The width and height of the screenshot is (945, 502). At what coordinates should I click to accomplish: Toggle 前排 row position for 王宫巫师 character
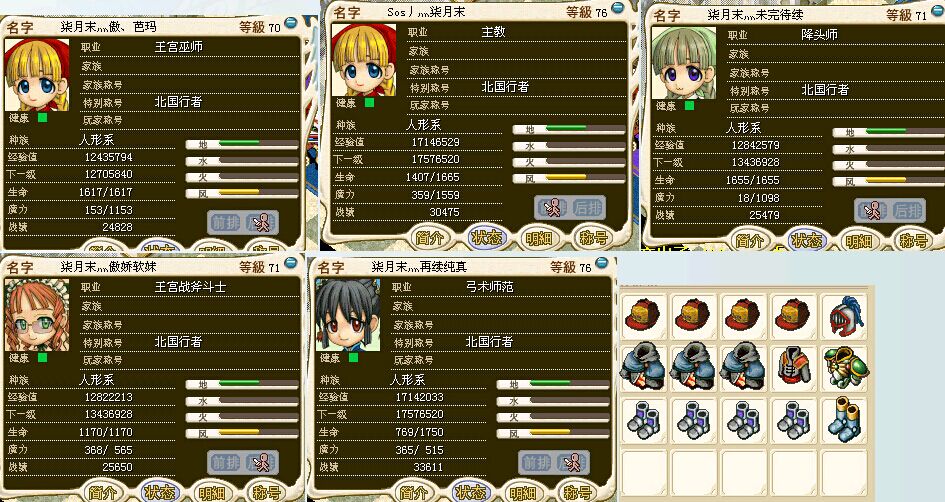pos(225,222)
